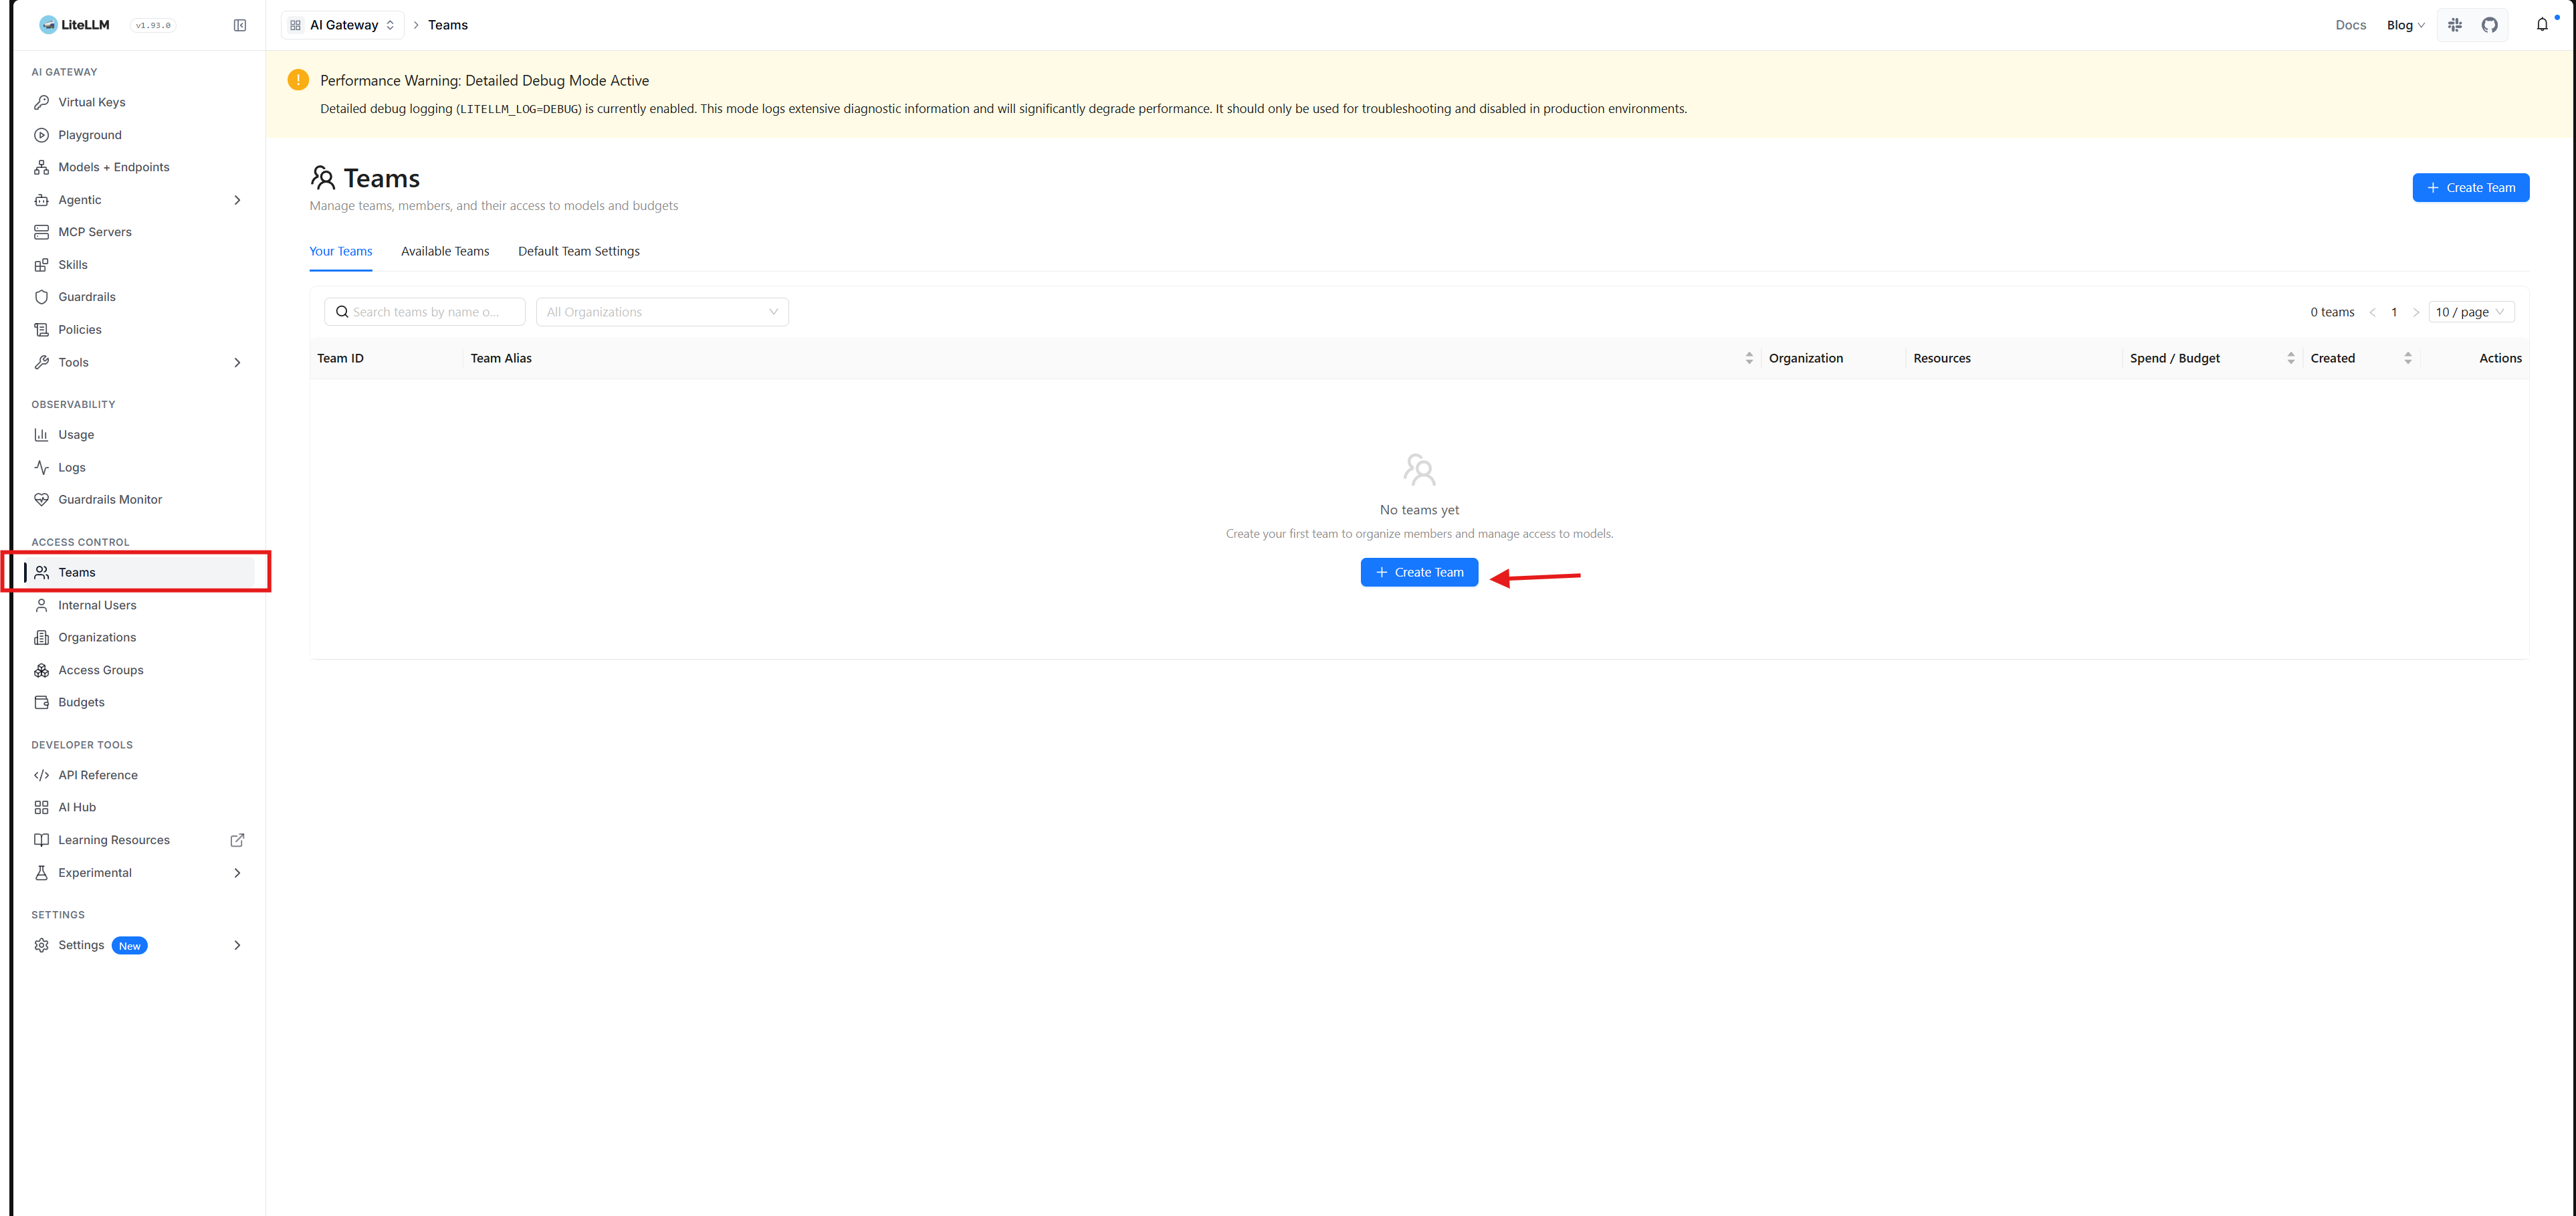Open notifications bell icon
This screenshot has width=2576, height=1216.
click(x=2542, y=25)
